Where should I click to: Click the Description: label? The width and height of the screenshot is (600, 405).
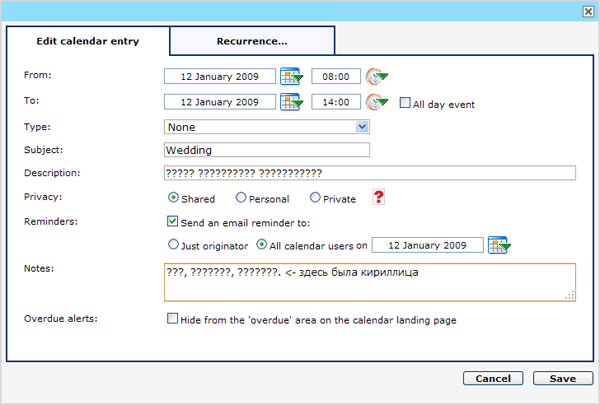tap(52, 173)
